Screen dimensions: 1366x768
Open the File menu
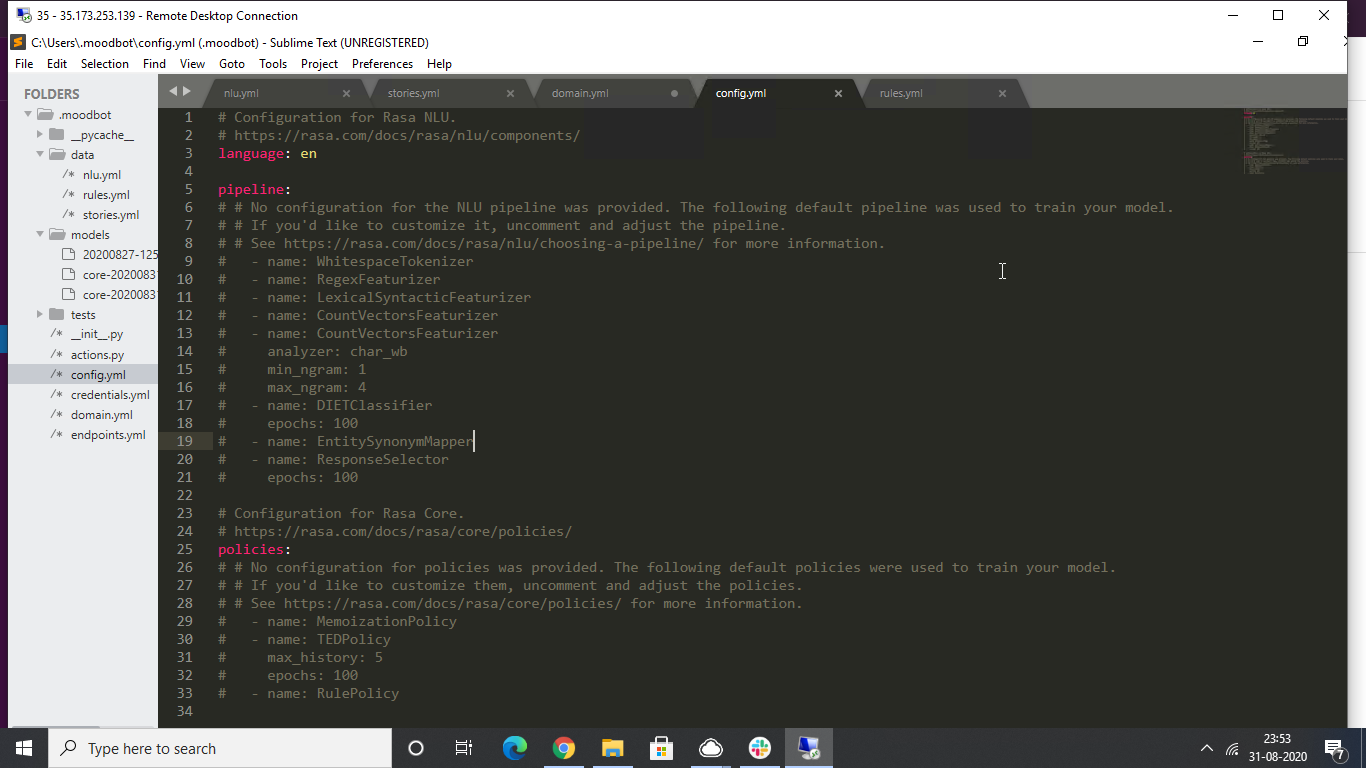coord(24,63)
